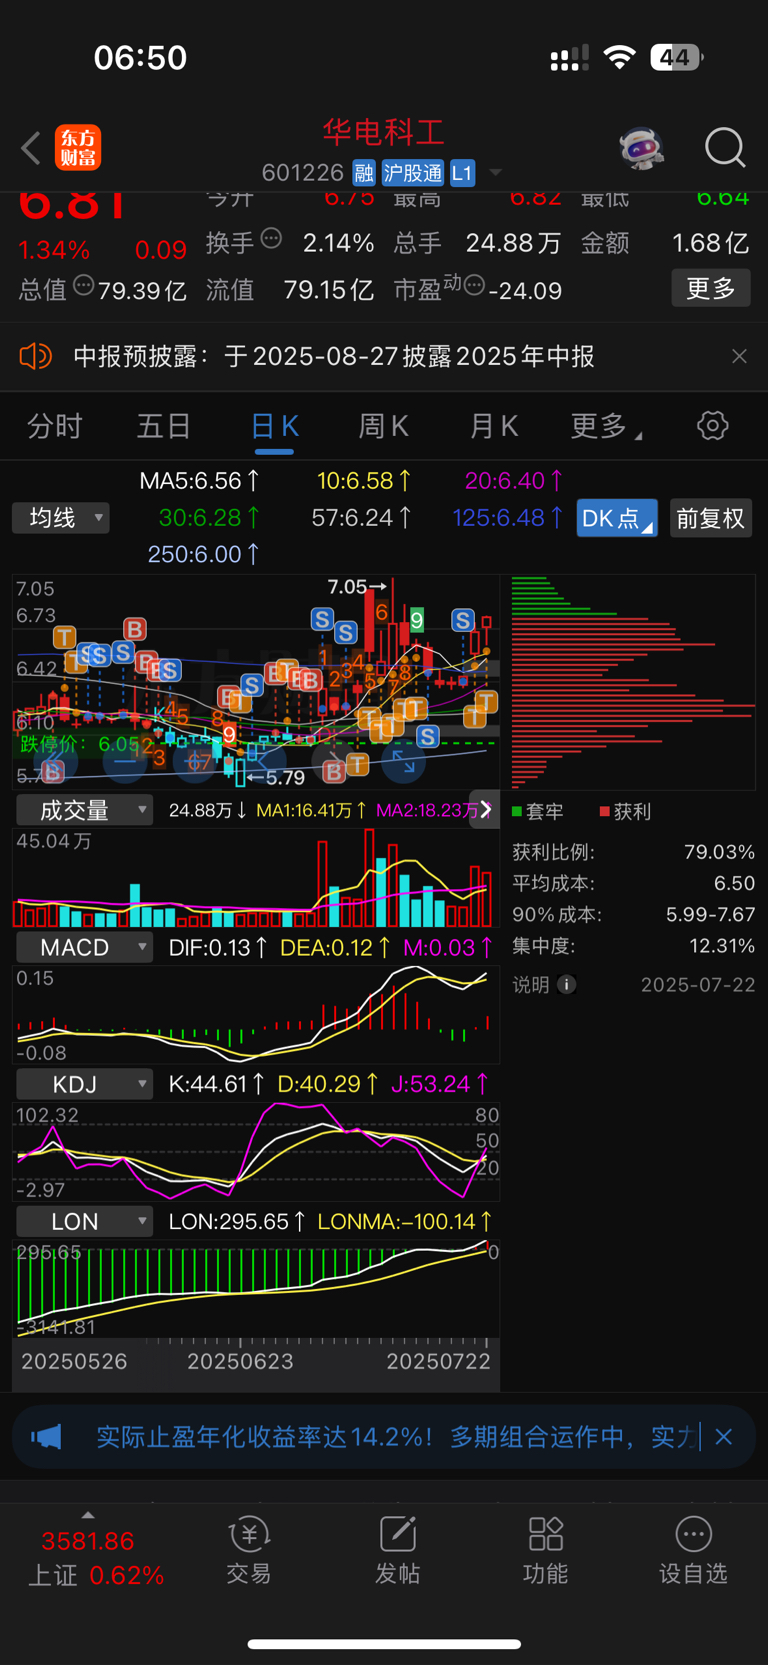Open the MACD indicator dropdown
The width and height of the screenshot is (769, 1665).
[85, 947]
